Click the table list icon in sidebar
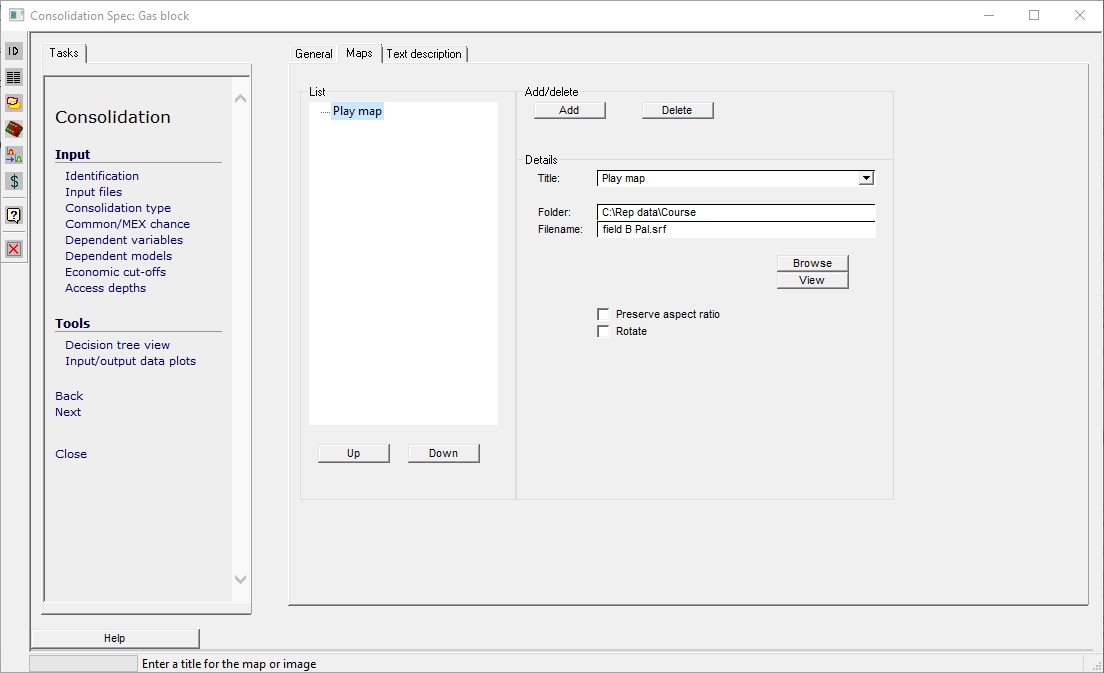This screenshot has width=1104, height=673. tap(14, 77)
